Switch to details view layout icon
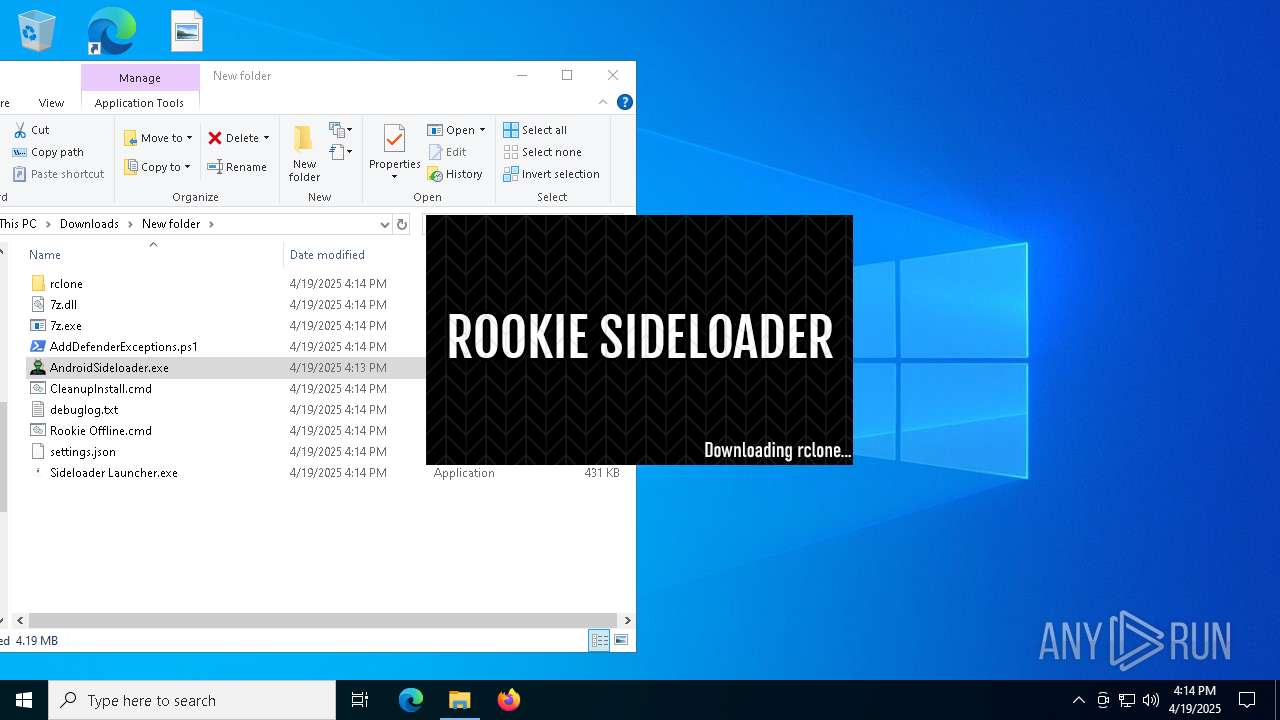 point(599,640)
